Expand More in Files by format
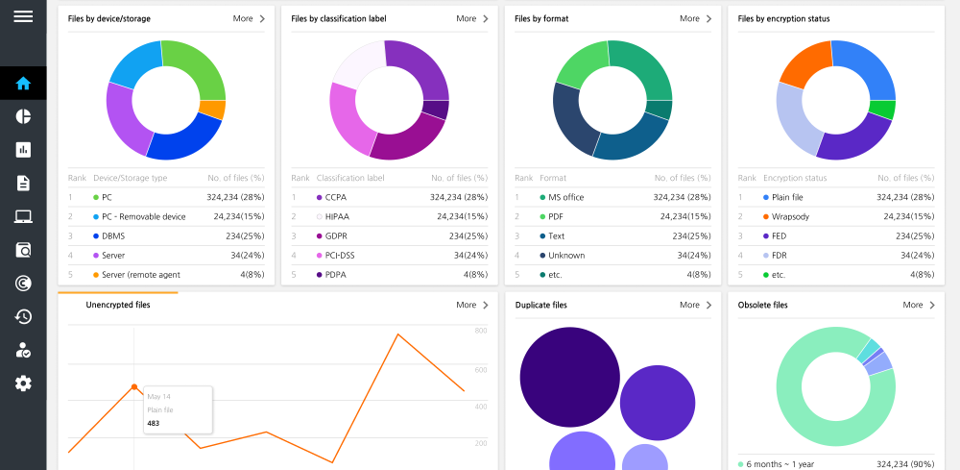 (695, 19)
